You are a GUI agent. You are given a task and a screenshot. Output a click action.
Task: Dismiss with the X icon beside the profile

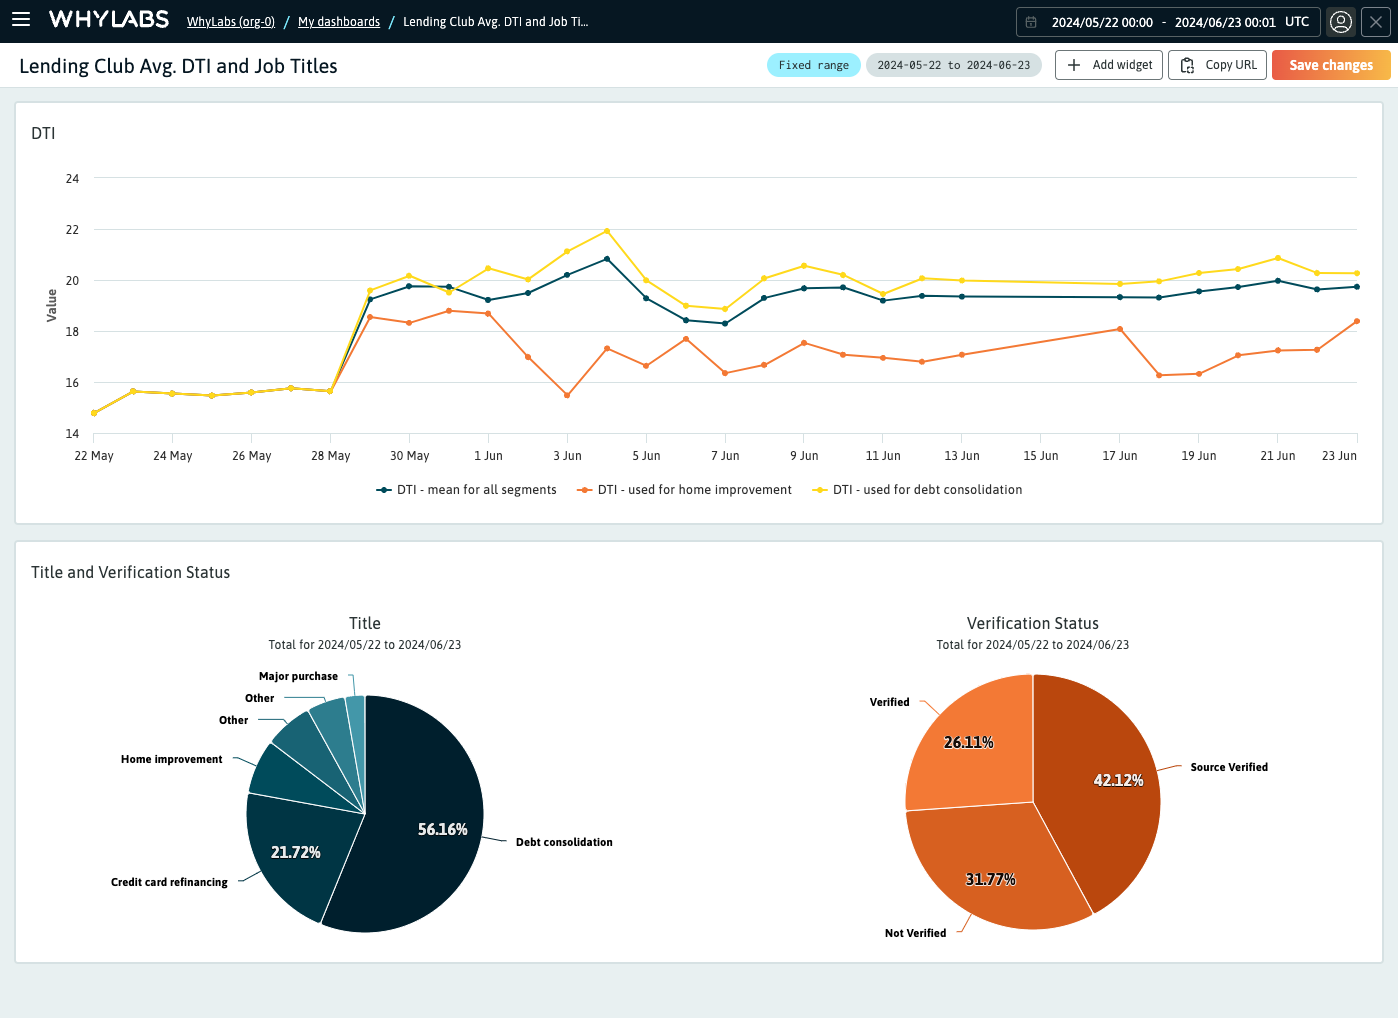[1375, 21]
